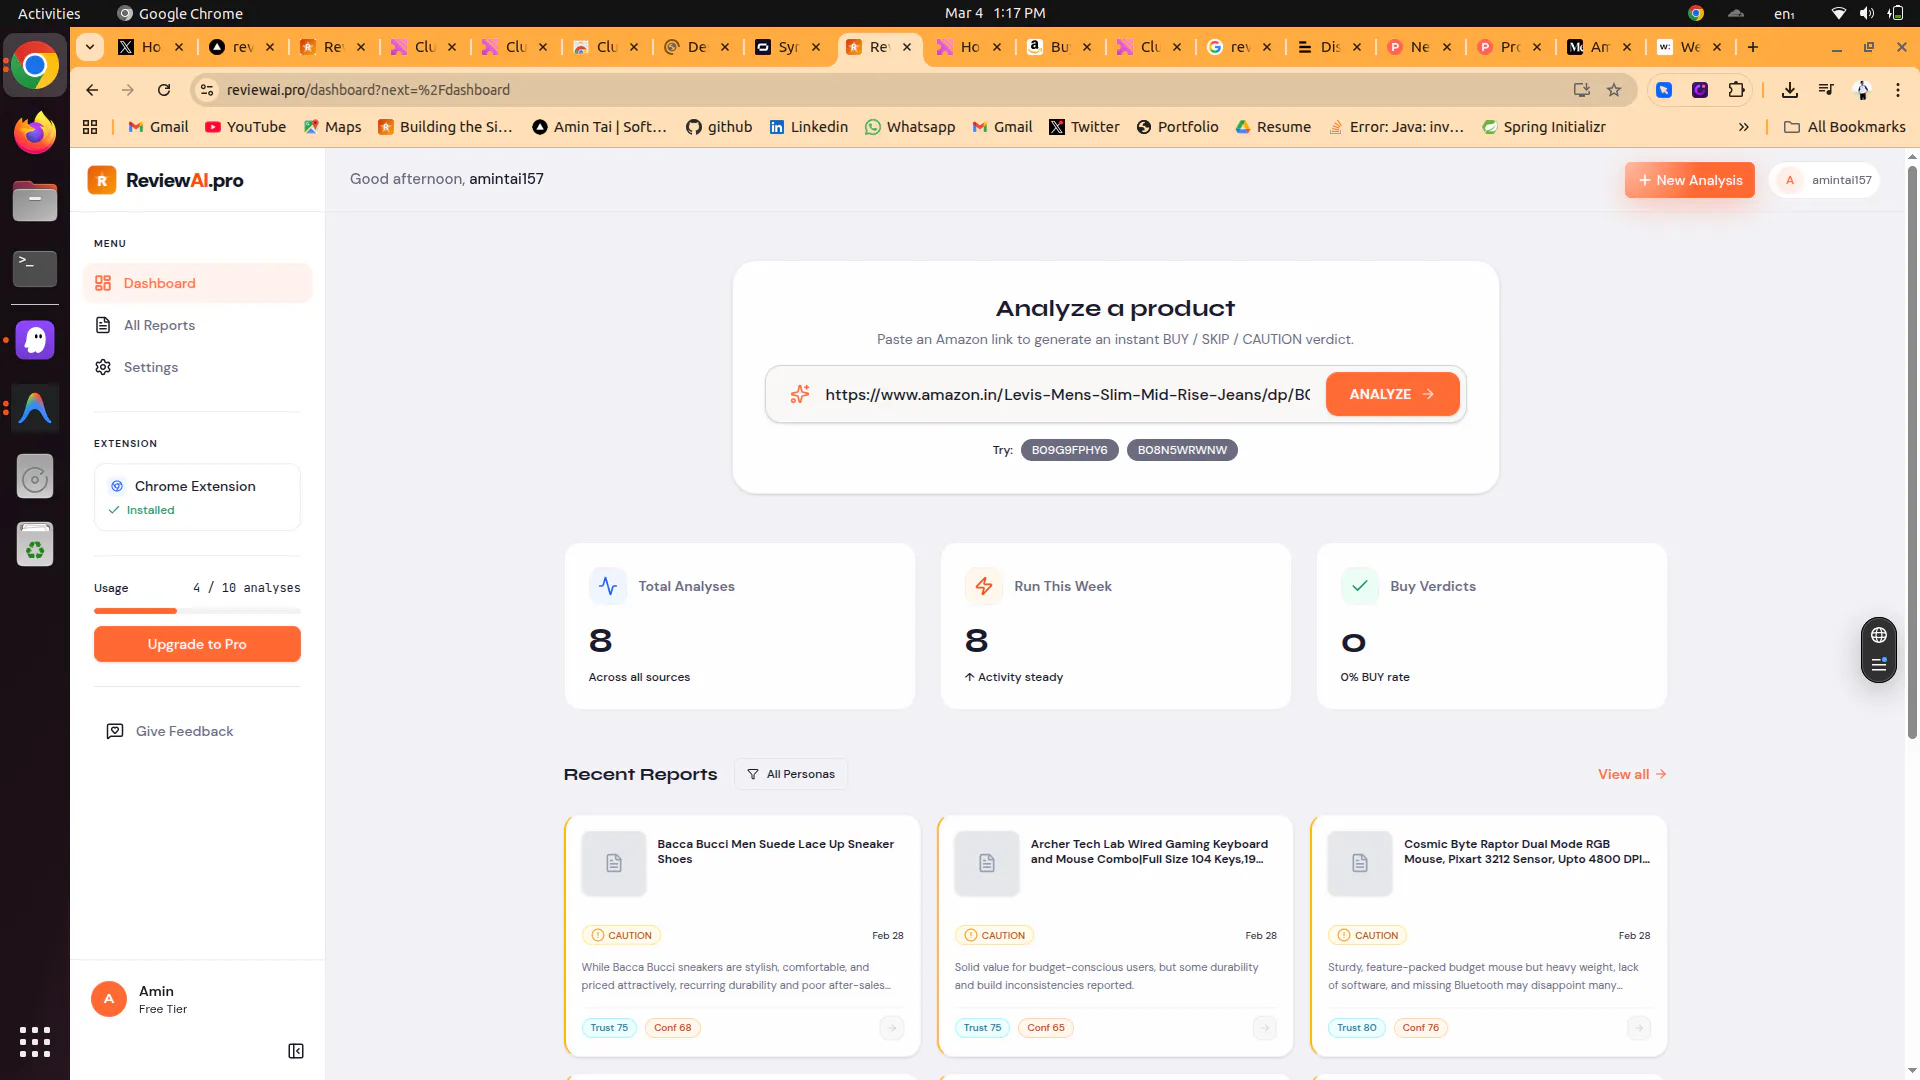The image size is (1920, 1080).
Task: Open Chrome extensions puzzle icon
Action: (x=1736, y=90)
